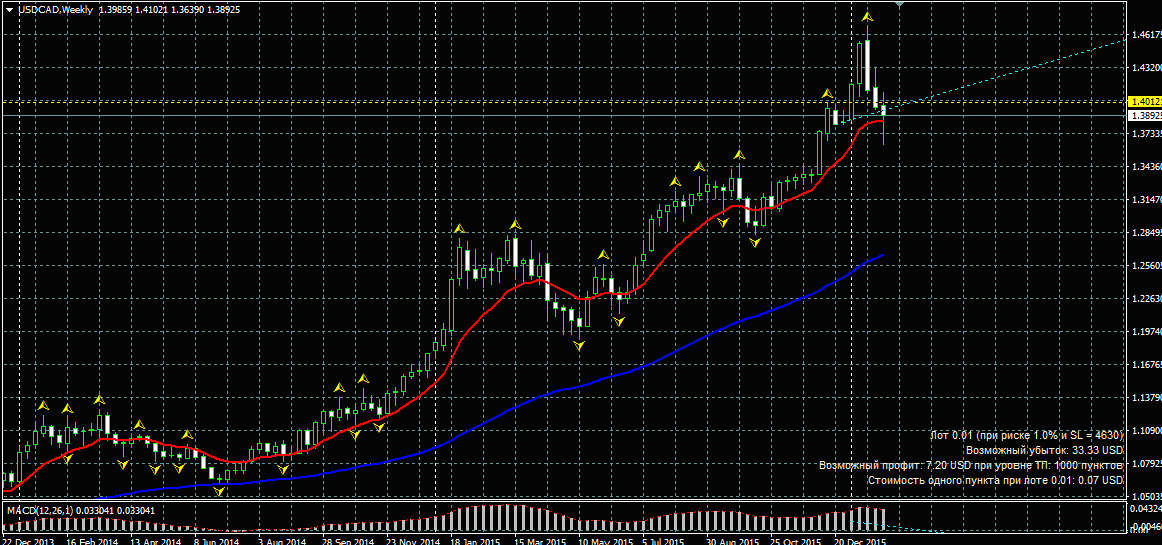Click the 10 May 2015 date label
This screenshot has width=1162, height=545.
[605, 541]
